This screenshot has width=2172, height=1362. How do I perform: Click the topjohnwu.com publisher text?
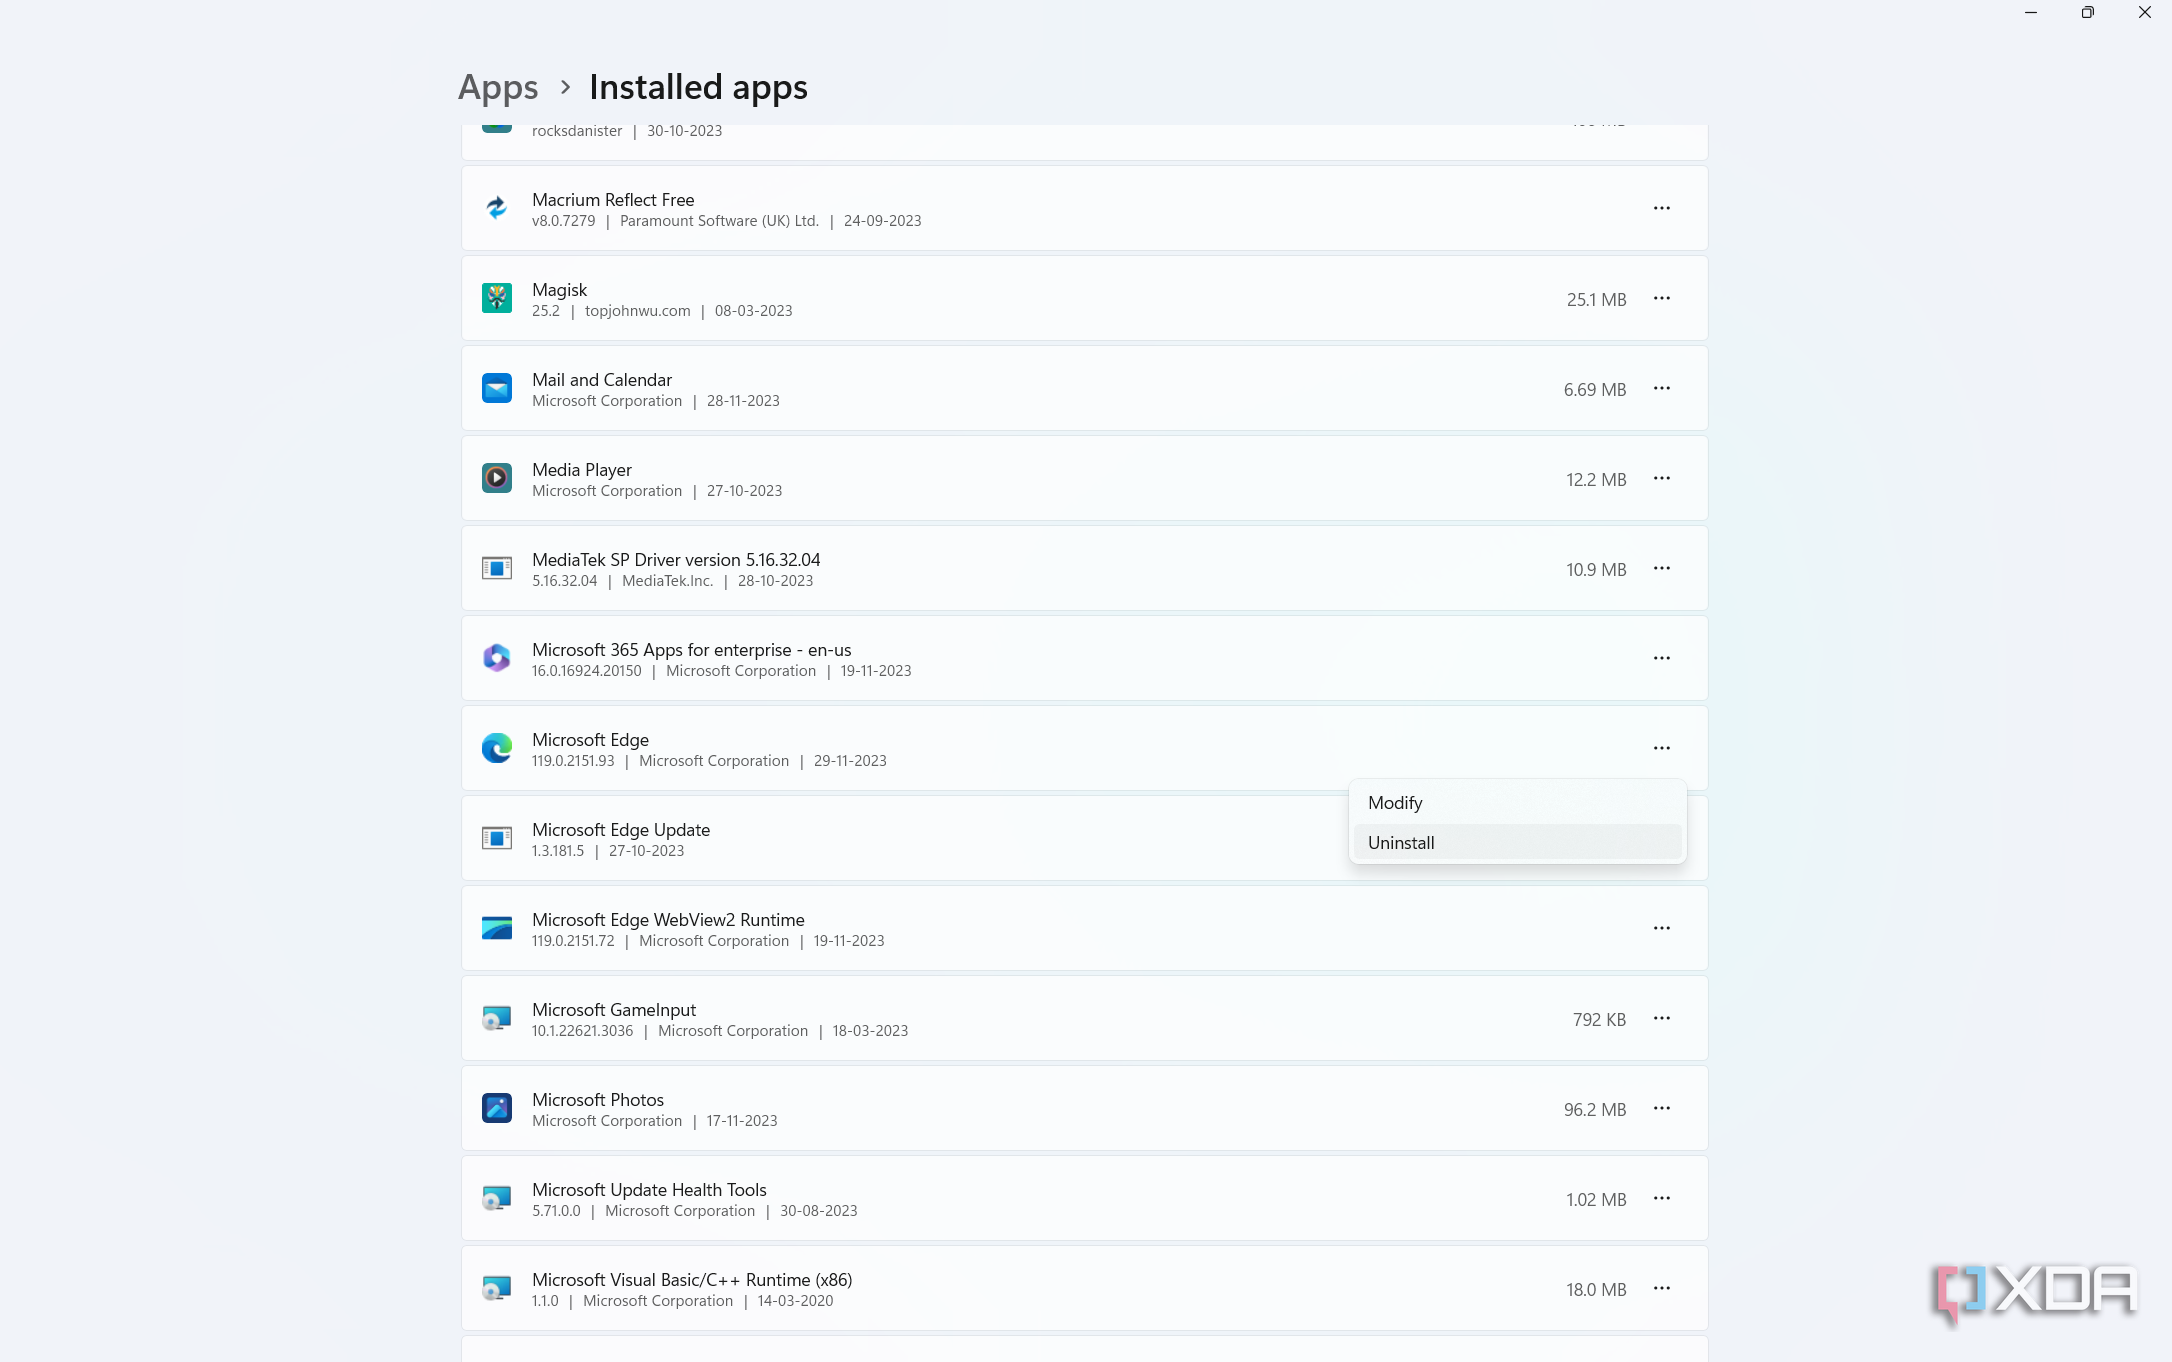point(637,311)
